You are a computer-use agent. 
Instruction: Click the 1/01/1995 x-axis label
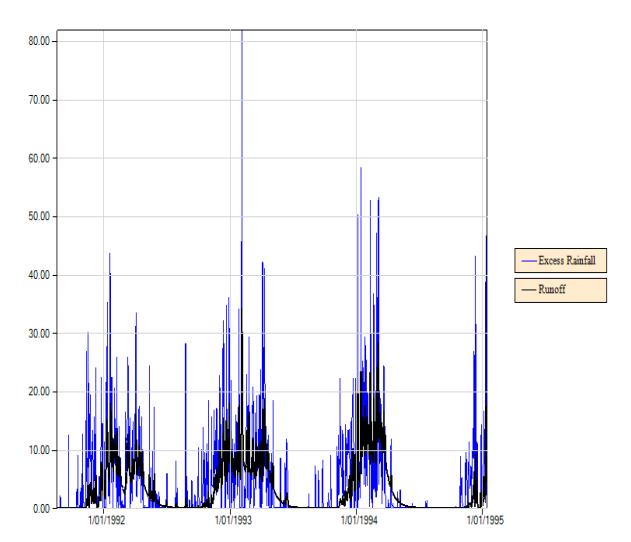click(x=485, y=520)
